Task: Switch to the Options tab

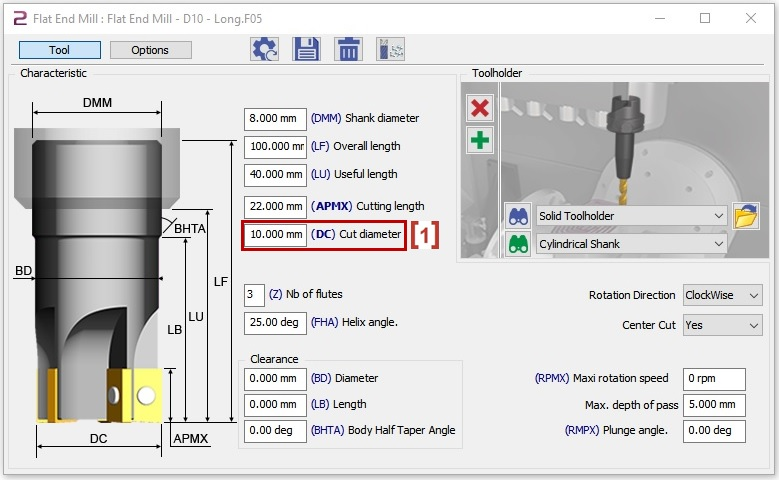Action: point(150,50)
